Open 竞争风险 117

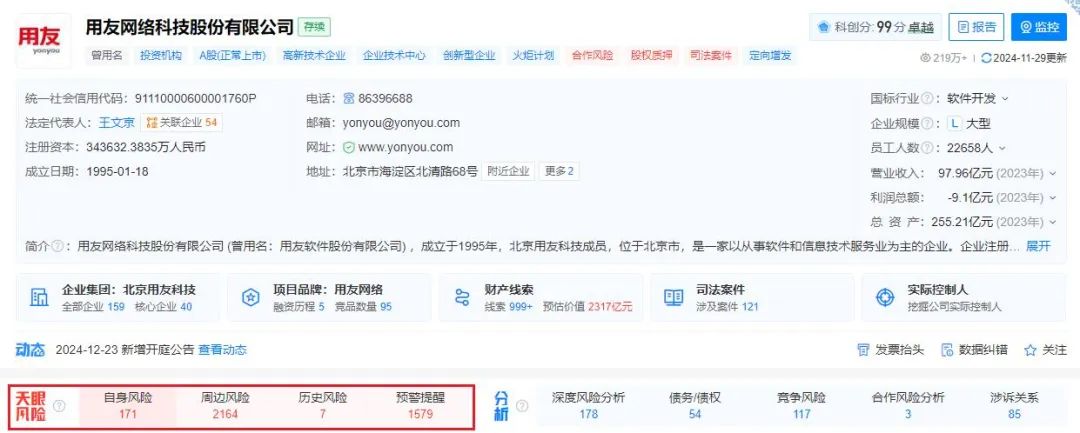click(x=801, y=405)
